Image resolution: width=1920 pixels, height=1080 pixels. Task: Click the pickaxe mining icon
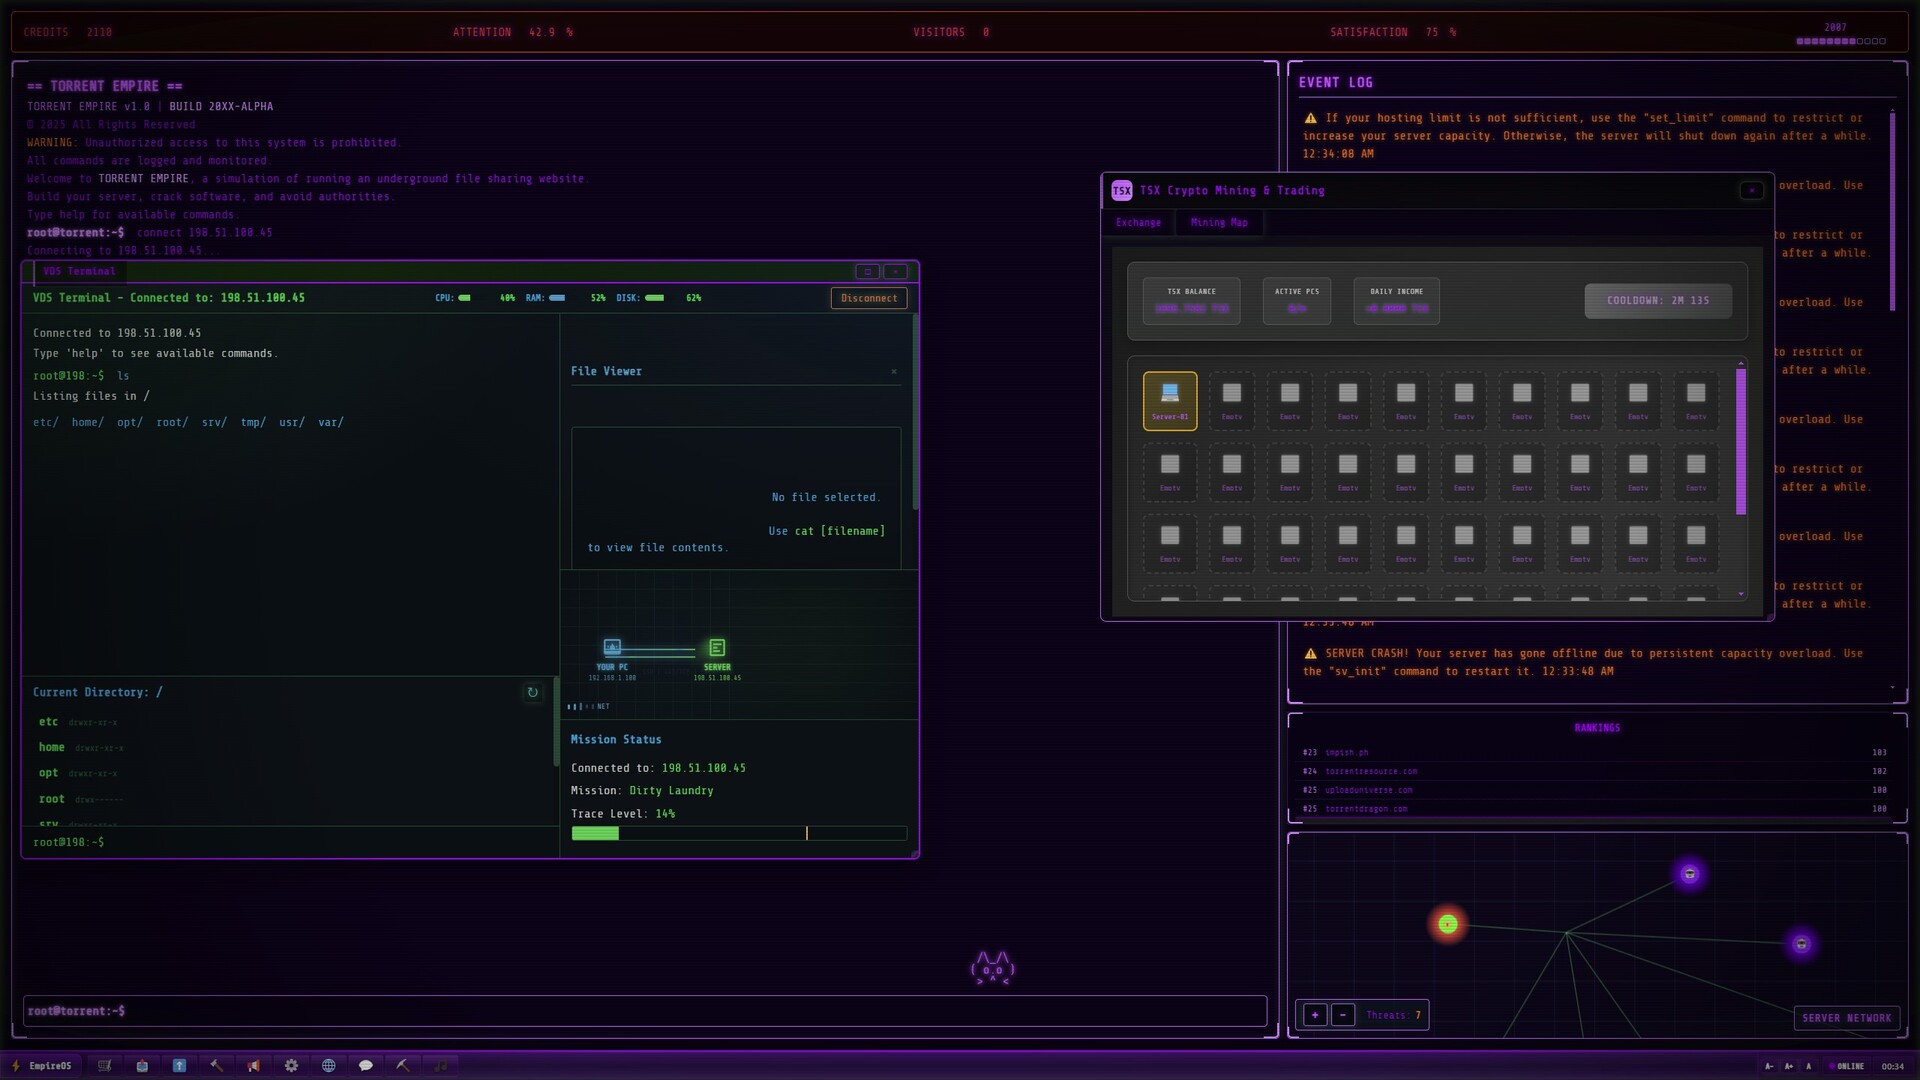(x=403, y=1066)
